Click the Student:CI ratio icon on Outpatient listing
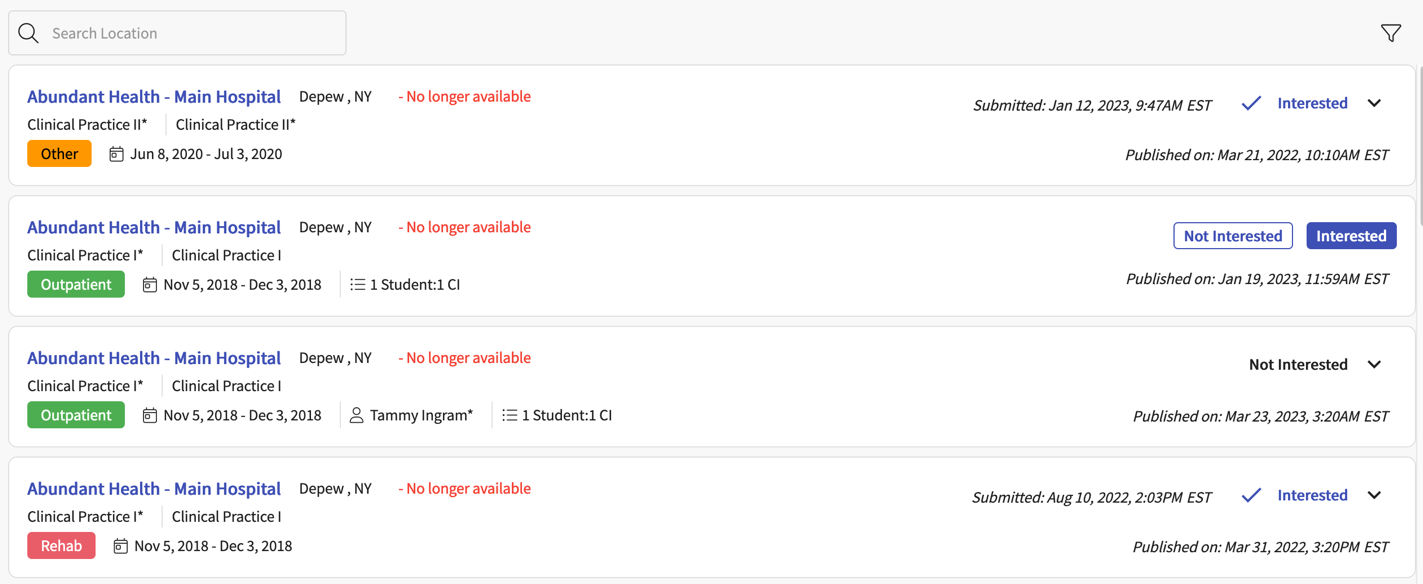The width and height of the screenshot is (1423, 584). point(358,284)
